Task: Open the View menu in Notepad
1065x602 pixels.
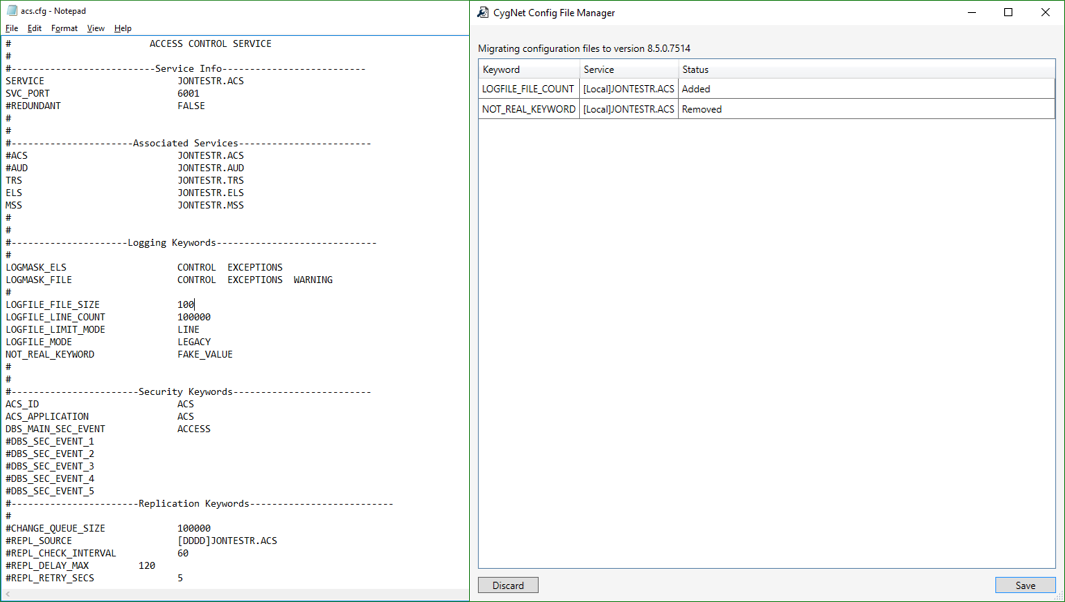Action: (x=95, y=29)
